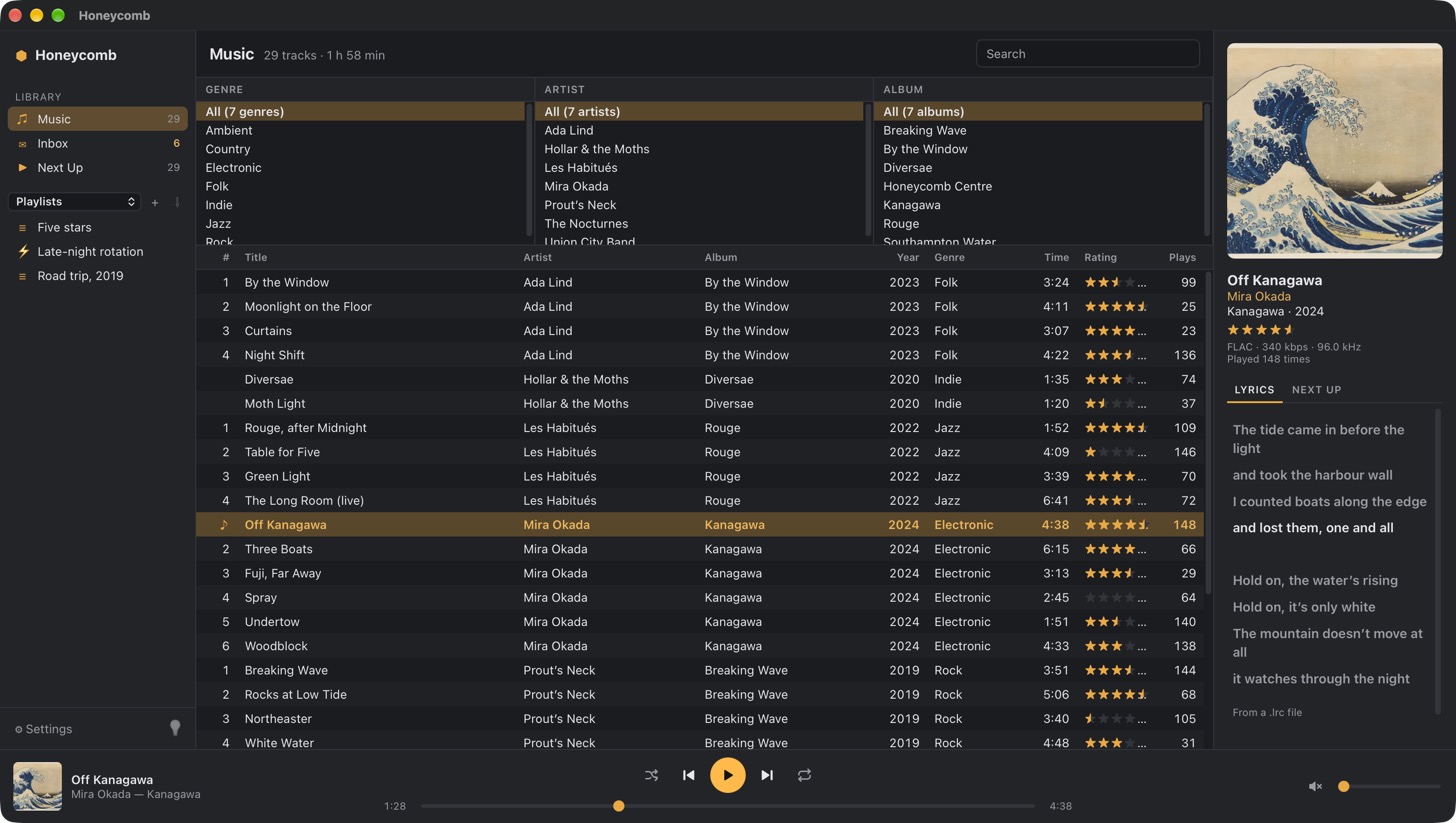
Task: Open the Late-night rotation smart playlist
Action: pos(98,252)
